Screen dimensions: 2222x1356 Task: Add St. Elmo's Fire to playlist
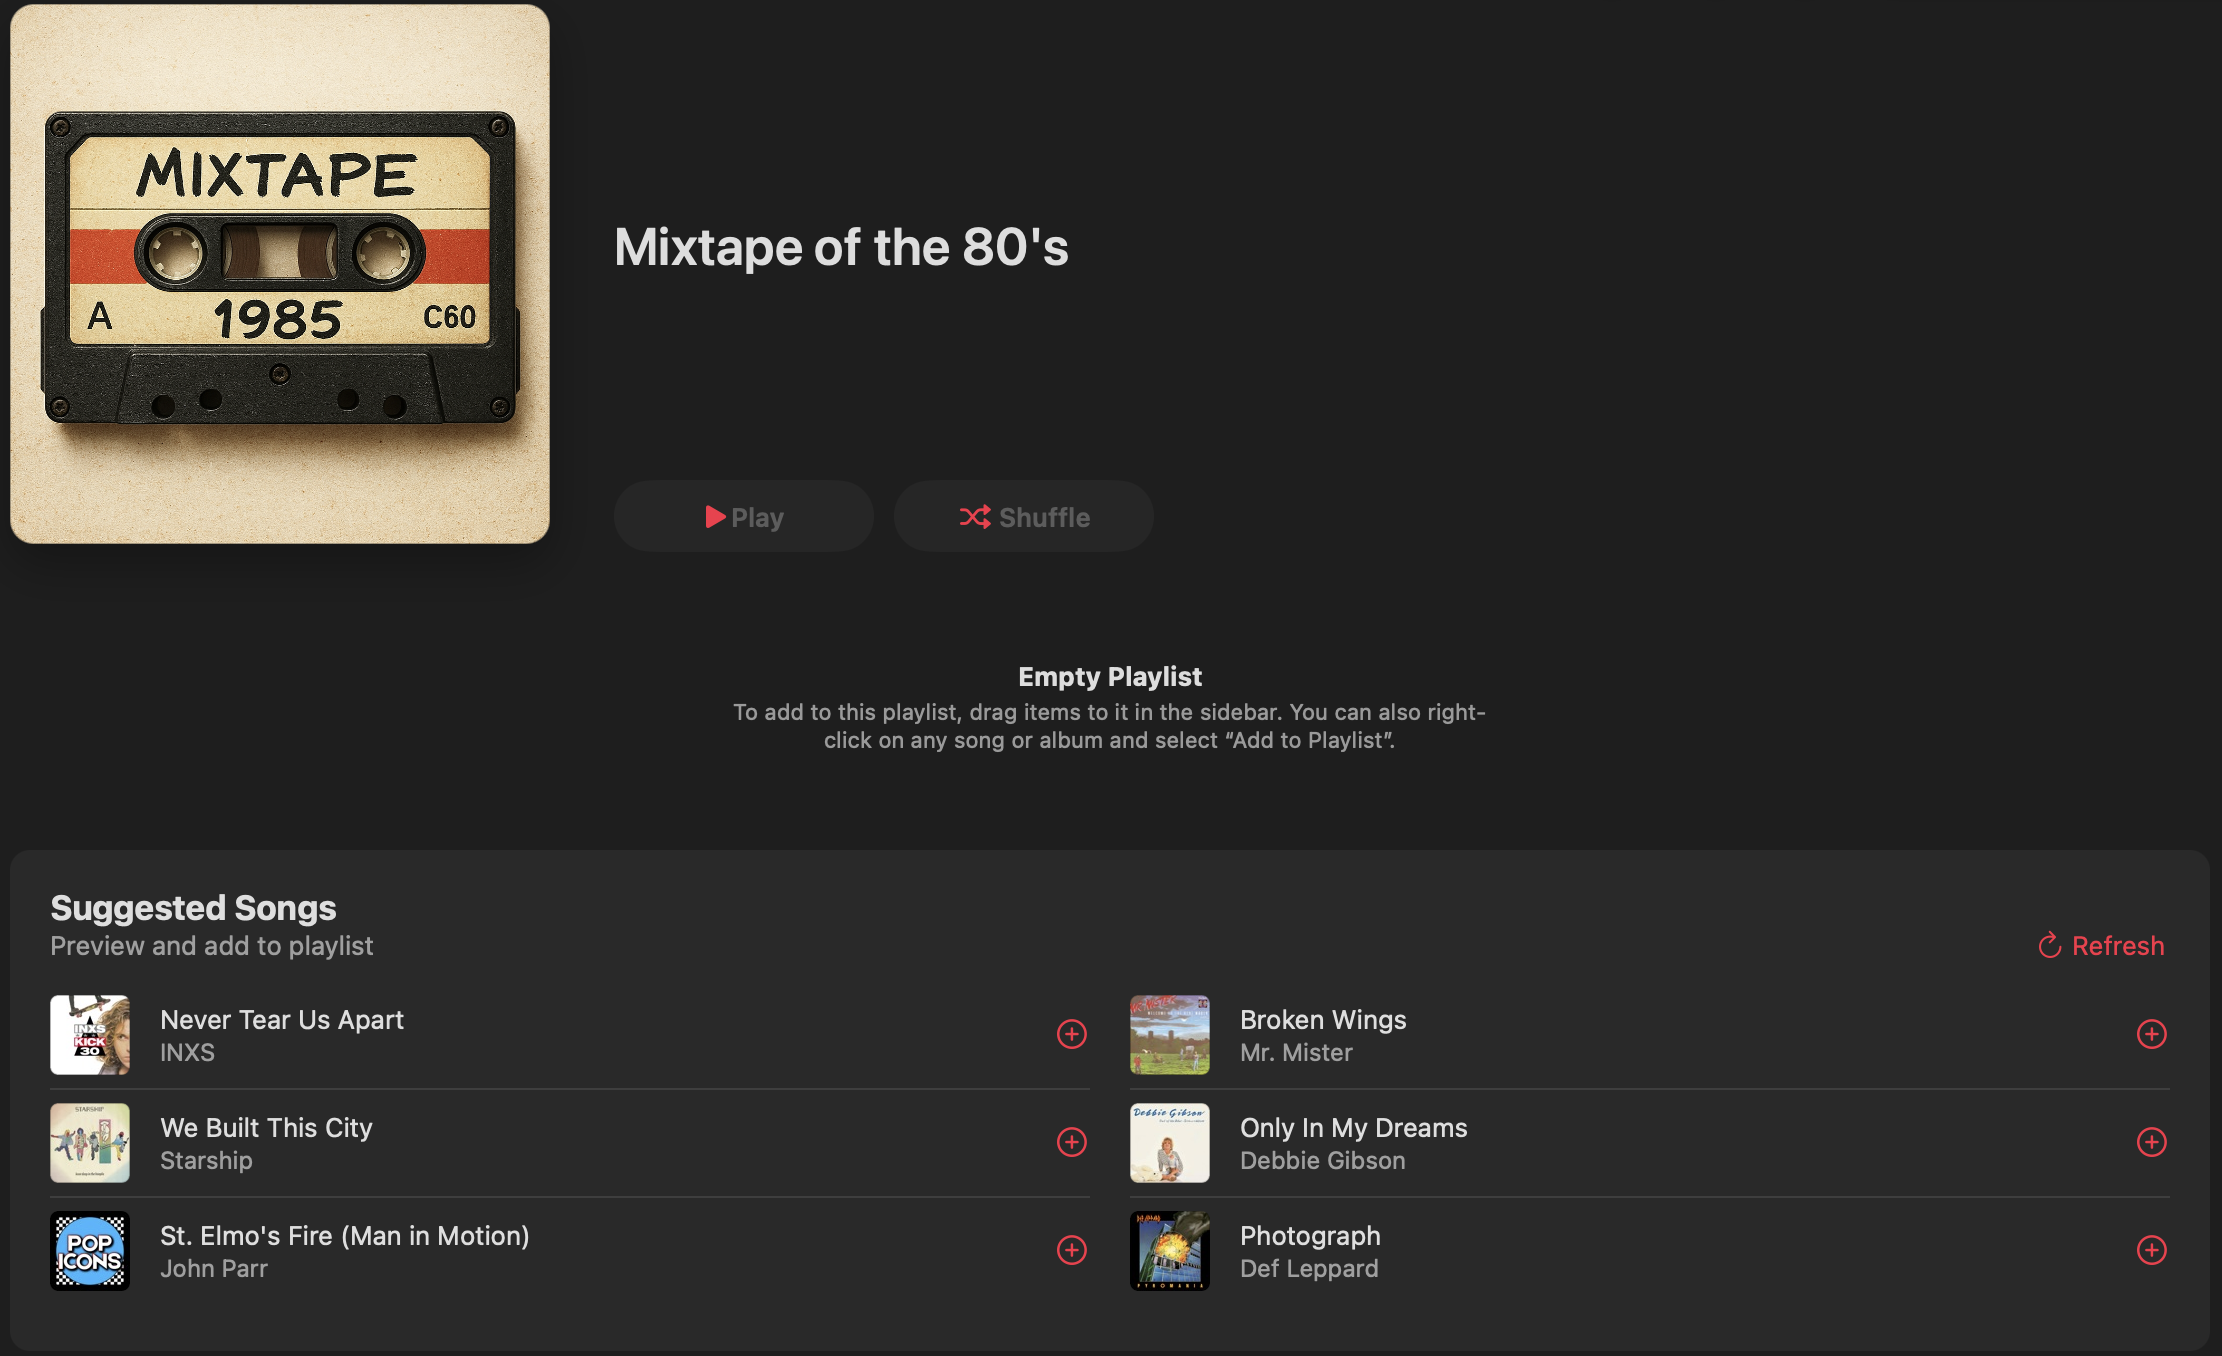(x=1071, y=1250)
